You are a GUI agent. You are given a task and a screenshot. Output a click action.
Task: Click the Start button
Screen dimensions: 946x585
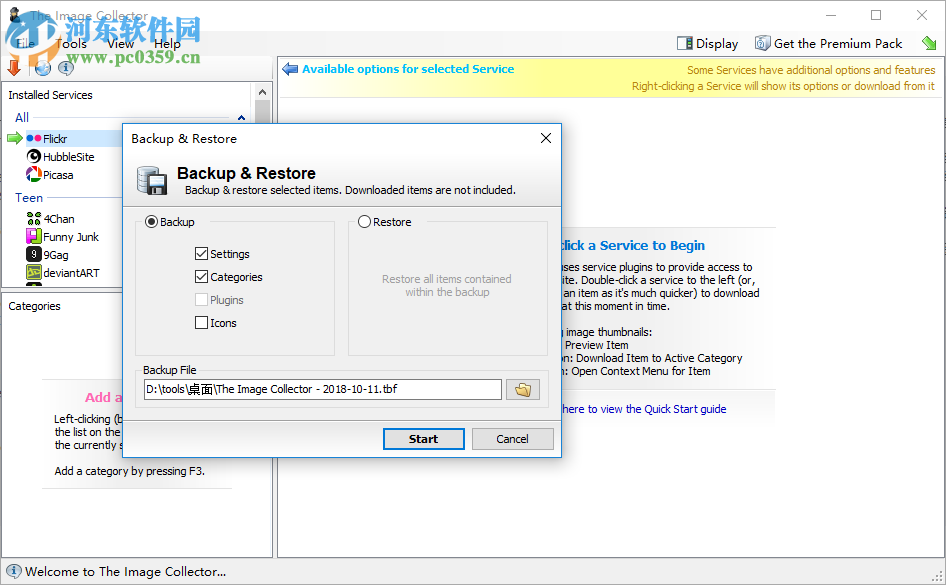[x=424, y=439]
